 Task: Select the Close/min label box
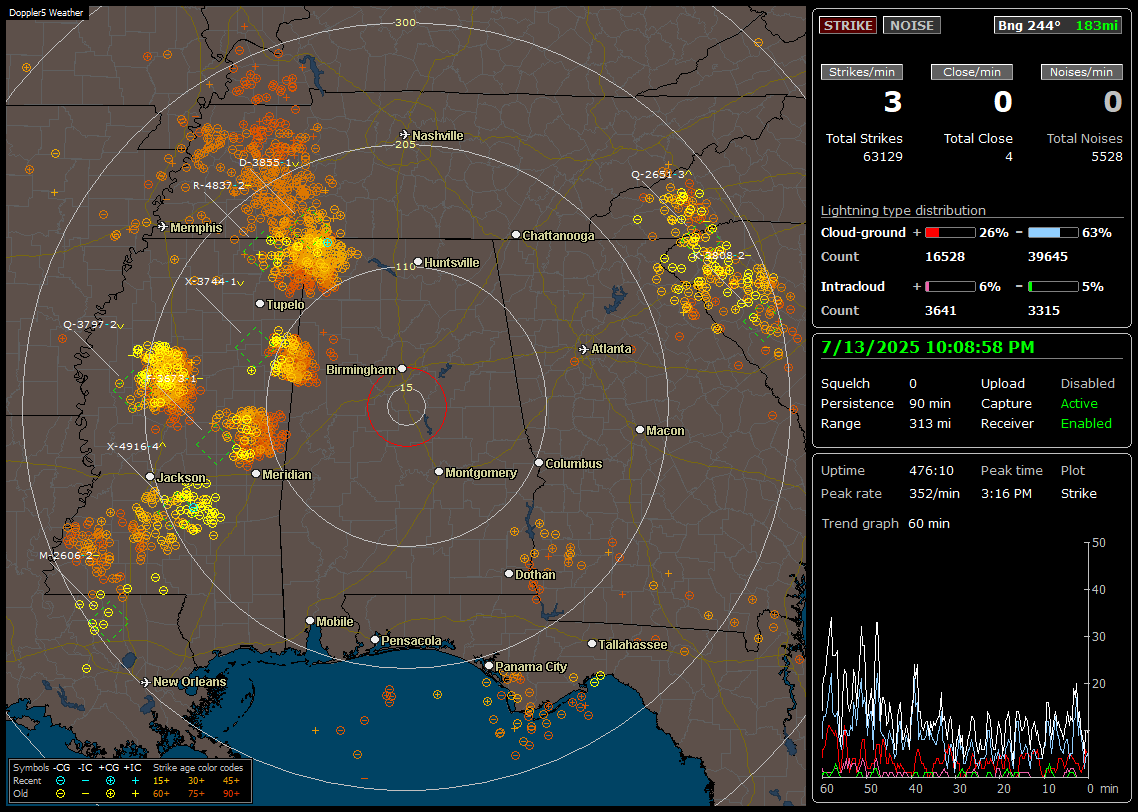click(x=972, y=72)
